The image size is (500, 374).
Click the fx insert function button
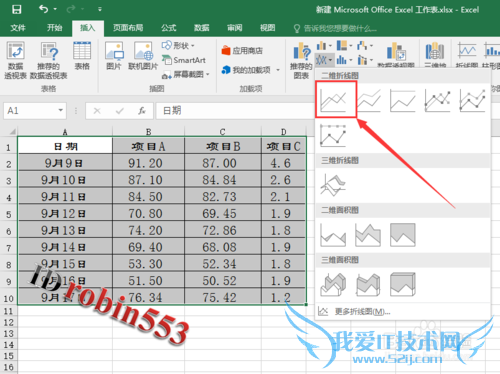tap(142, 111)
